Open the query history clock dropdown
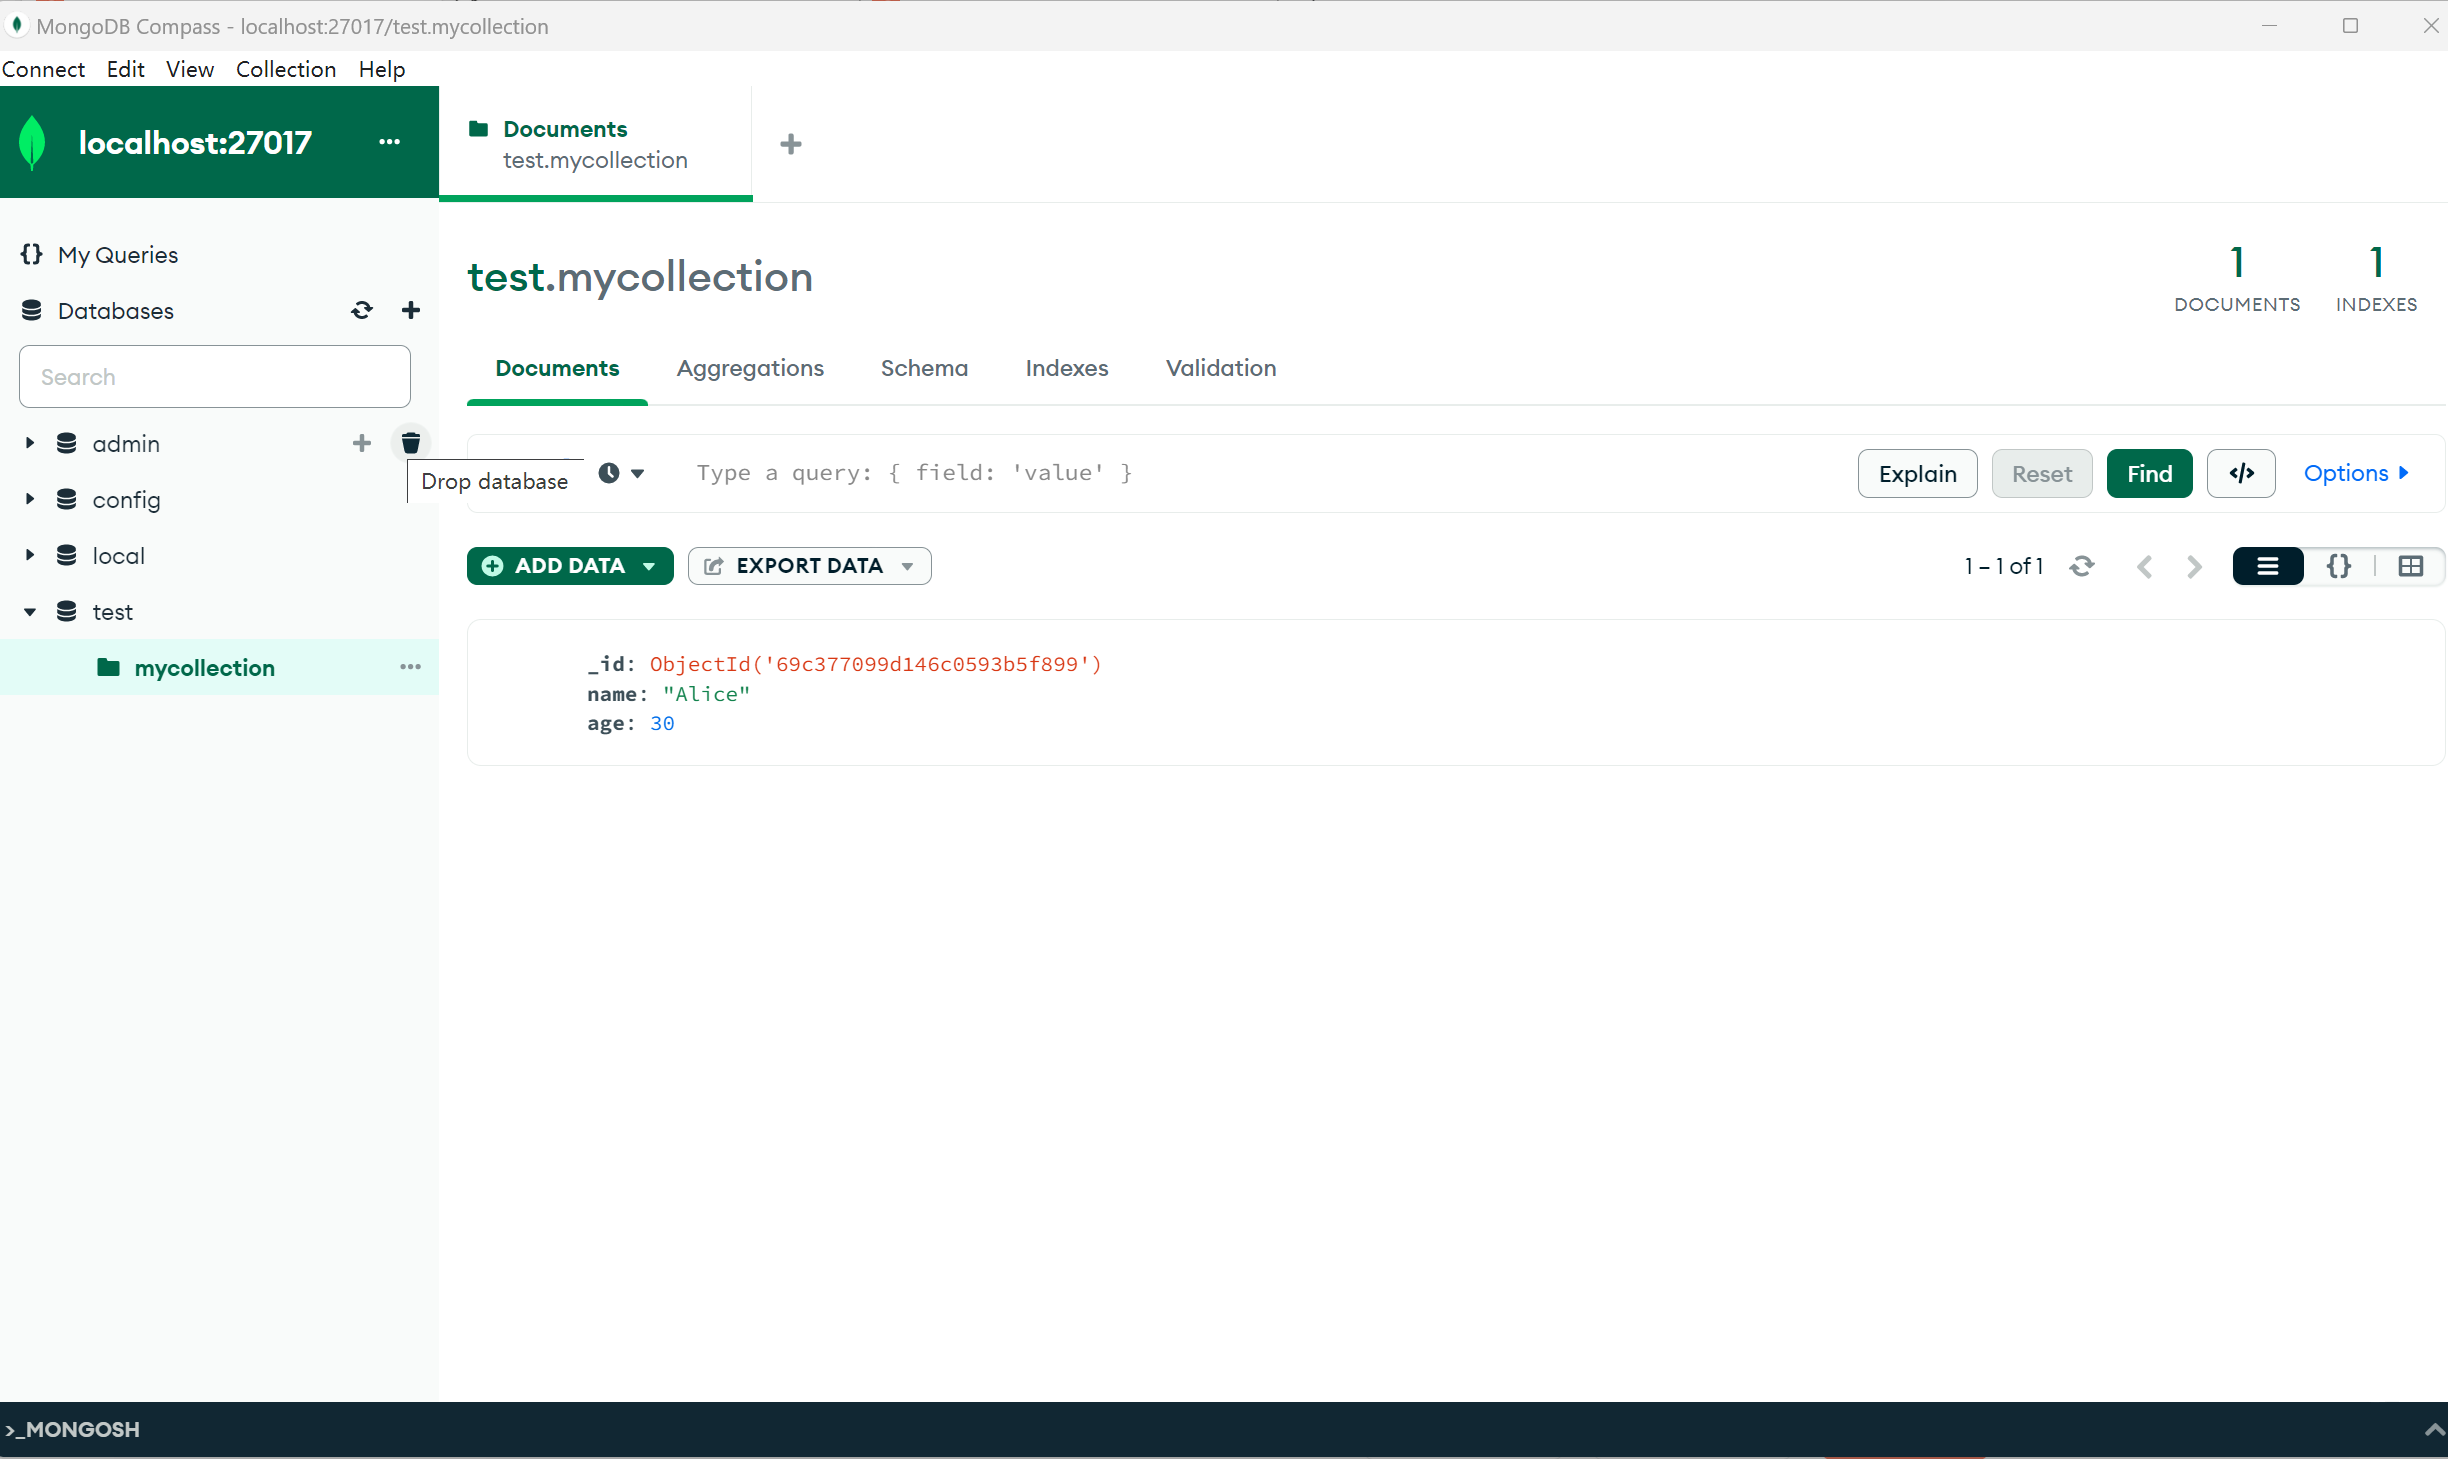This screenshot has height=1459, width=2448. click(621, 473)
